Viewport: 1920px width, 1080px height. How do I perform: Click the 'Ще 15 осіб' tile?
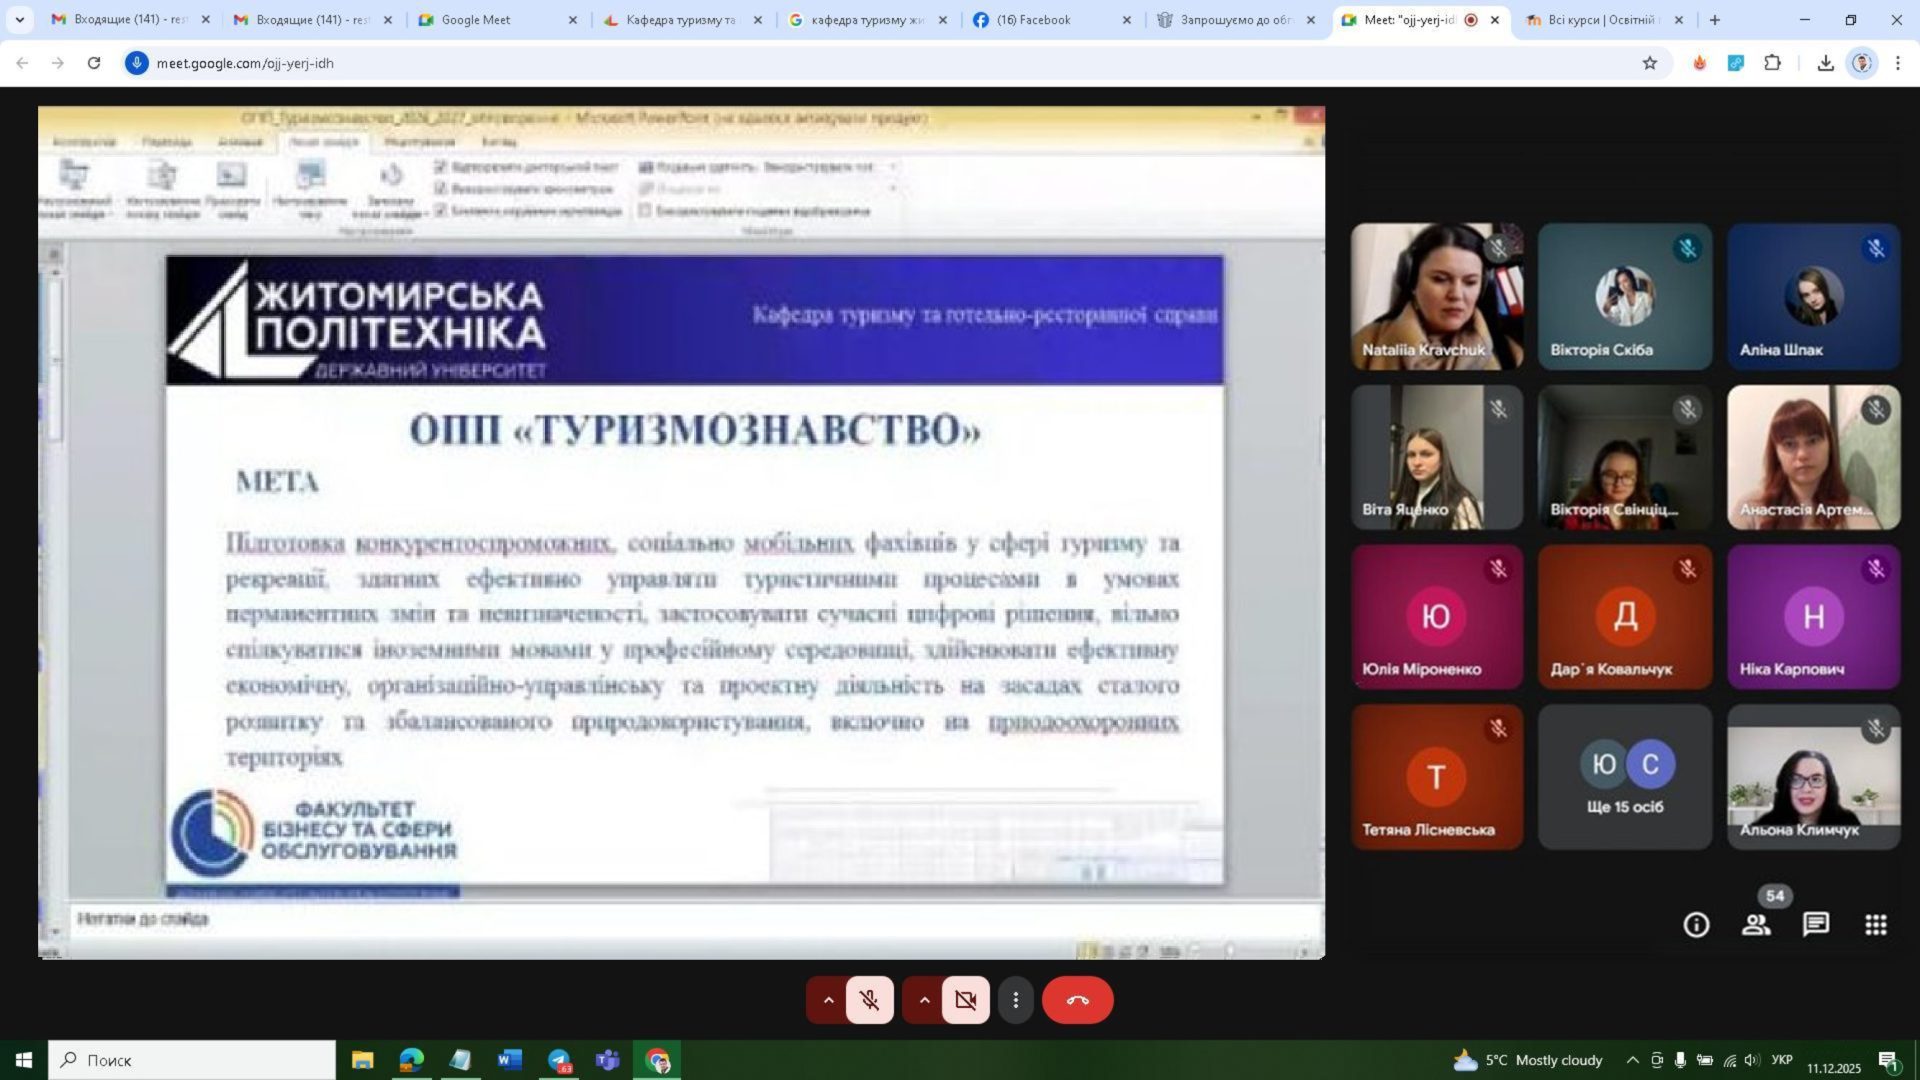pos(1624,777)
